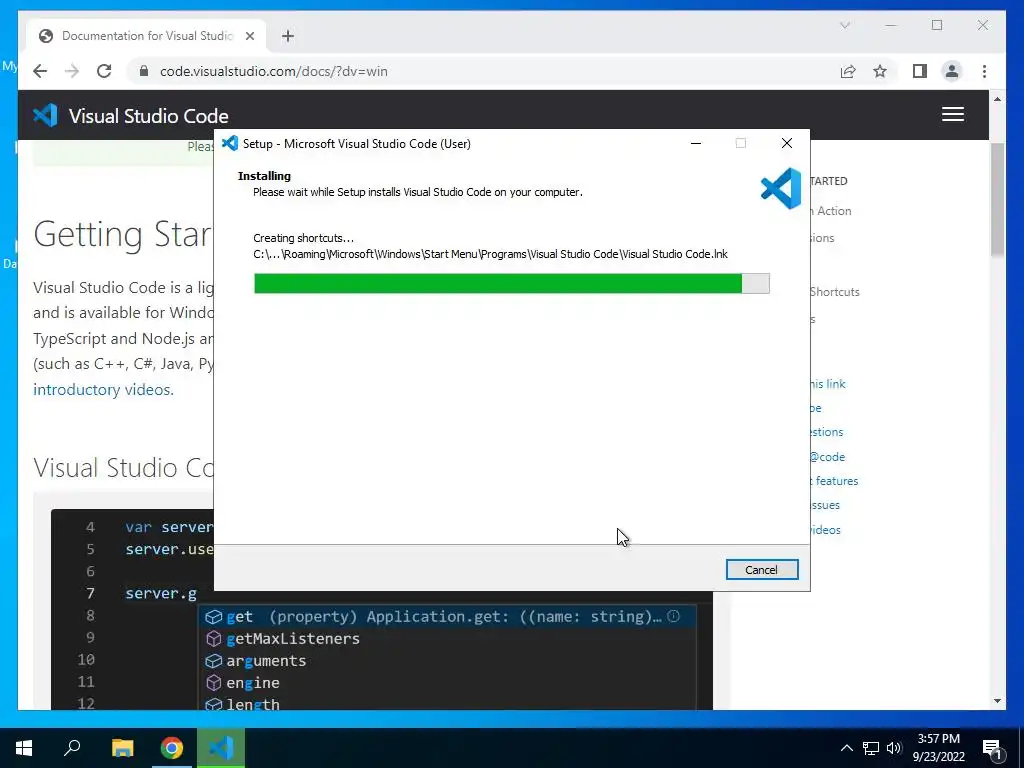Viewport: 1024px width, 768px height.
Task: Open Windows taskbar search
Action: coord(72,748)
